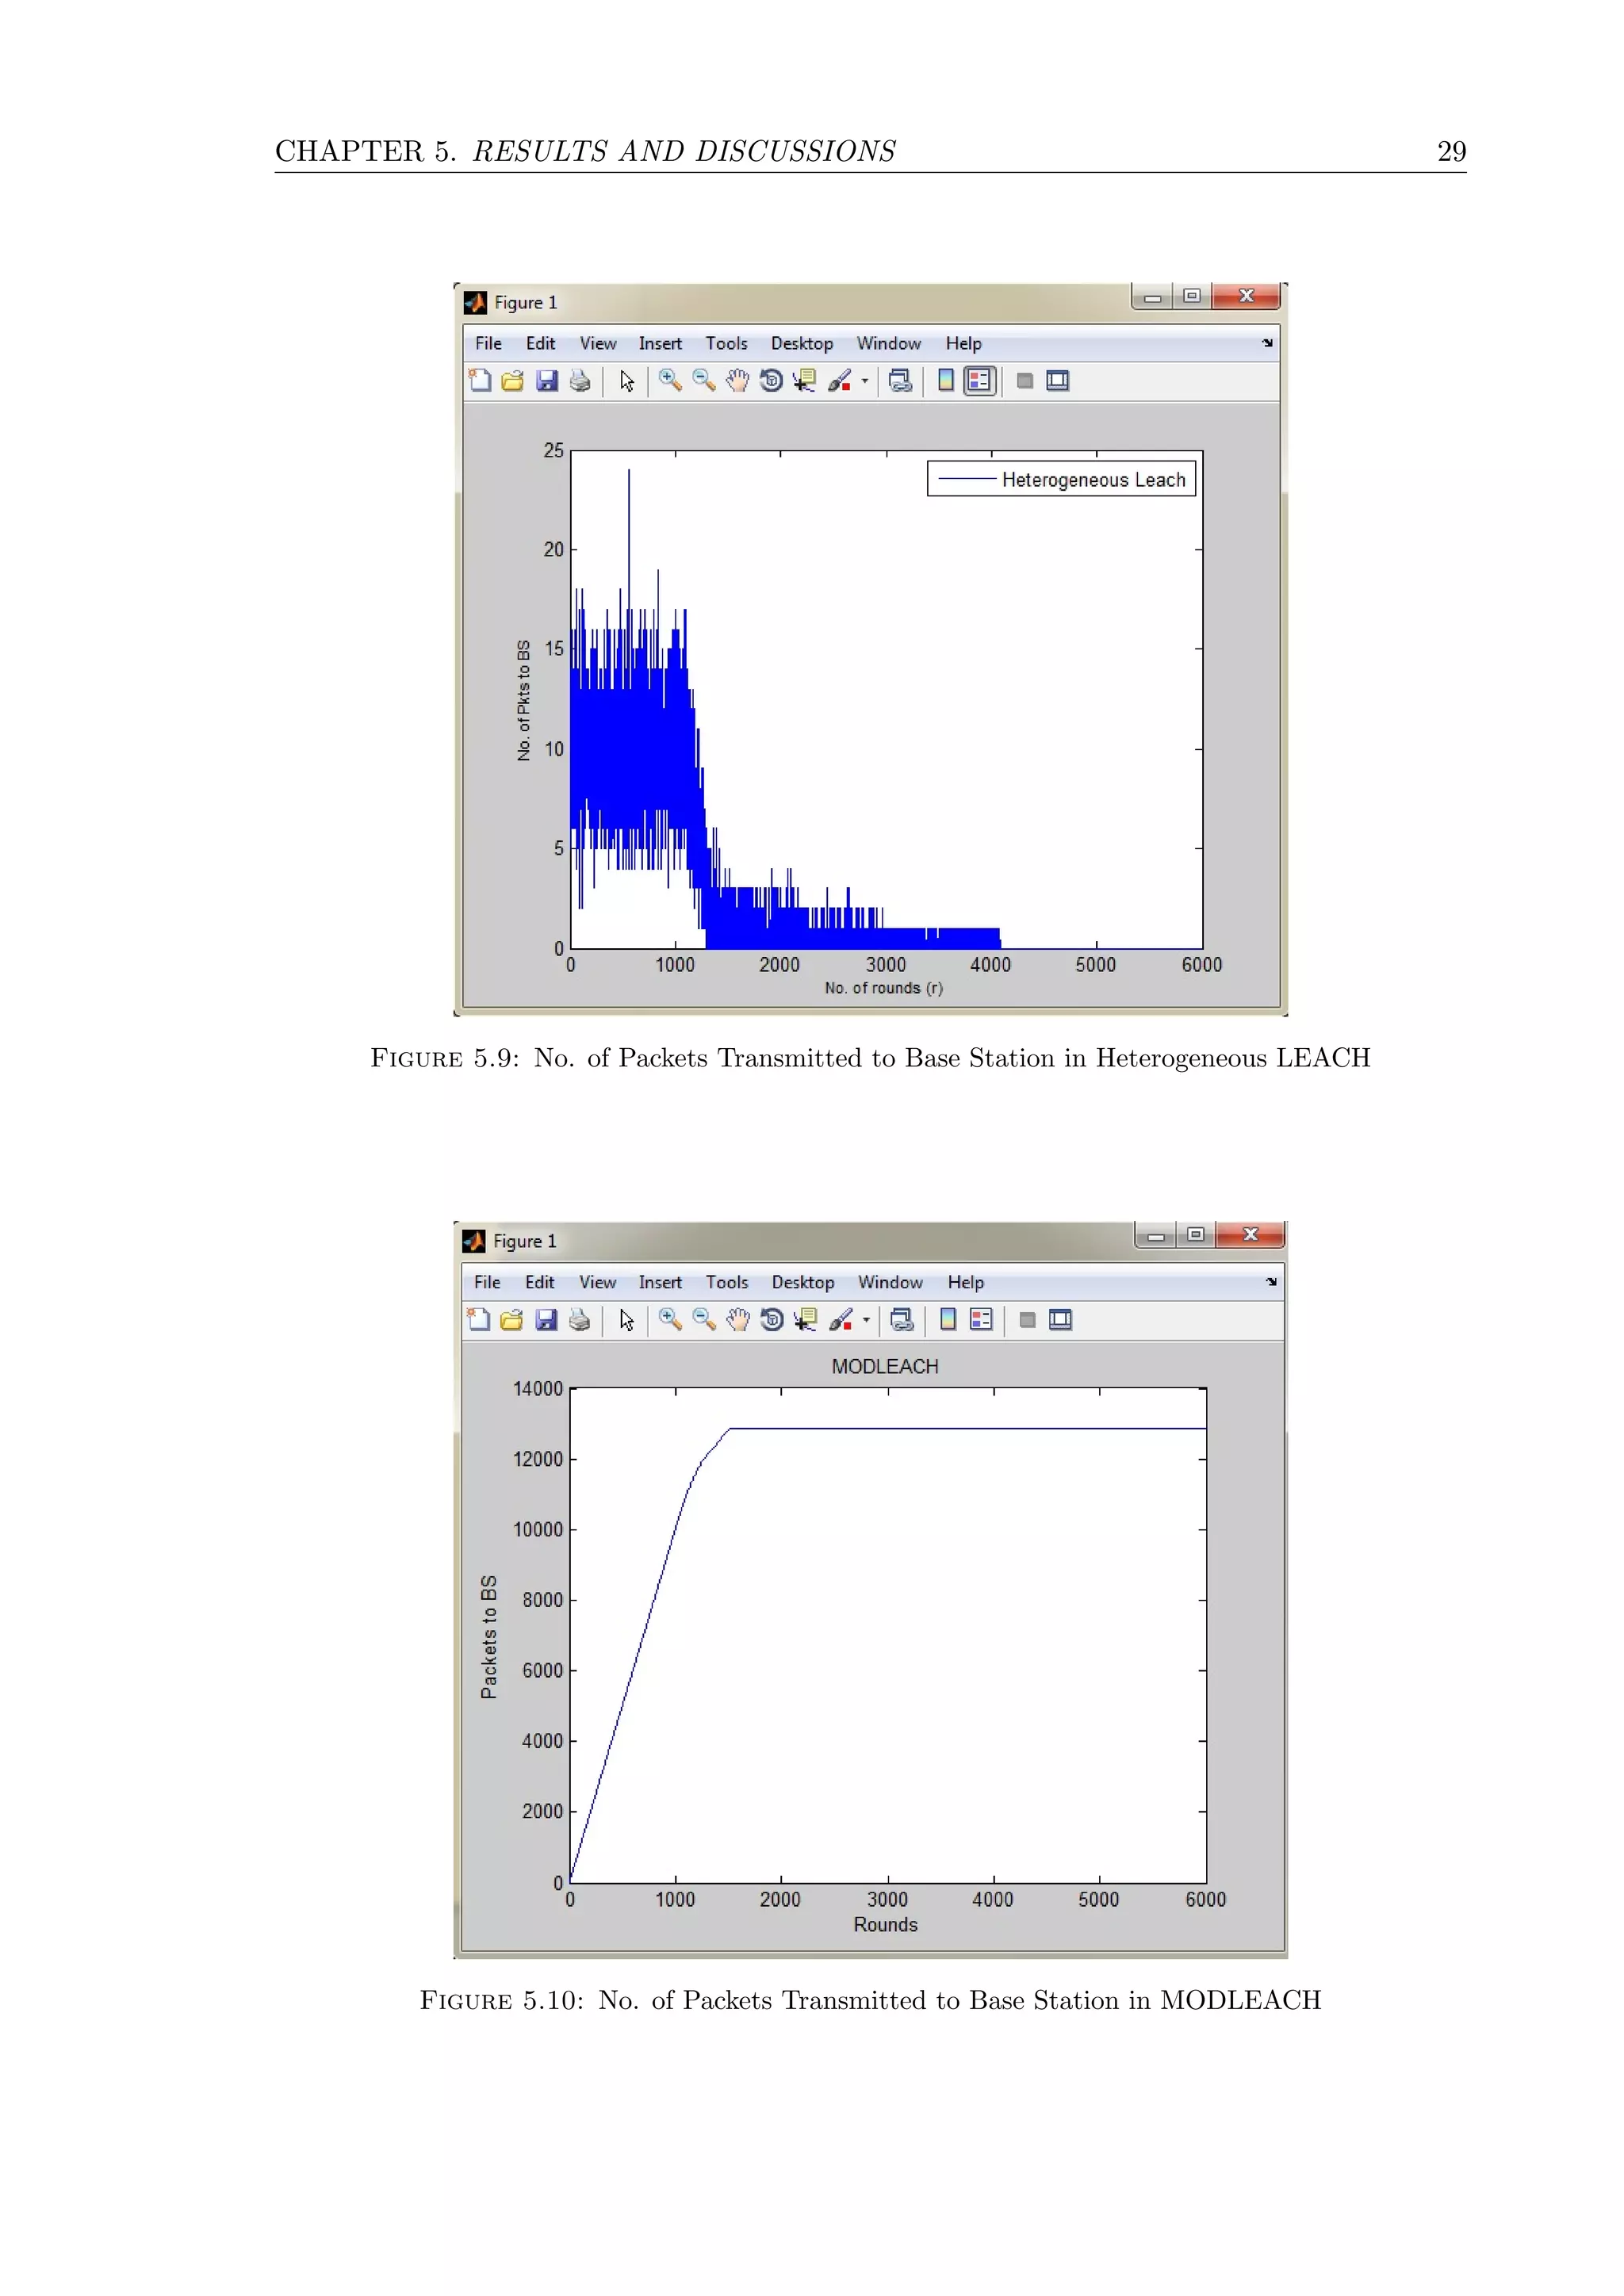Click Zoom In icon in Heterogeneous Leach figure
The image size is (1624, 2296).
tap(670, 381)
